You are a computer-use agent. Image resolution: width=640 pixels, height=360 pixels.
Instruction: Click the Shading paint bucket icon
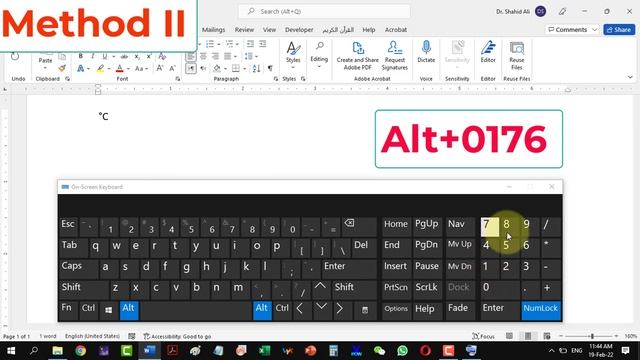pyautogui.click(x=217, y=68)
